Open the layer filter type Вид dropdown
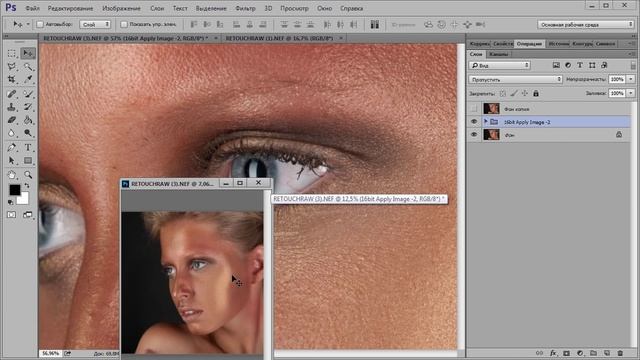 (x=500, y=65)
